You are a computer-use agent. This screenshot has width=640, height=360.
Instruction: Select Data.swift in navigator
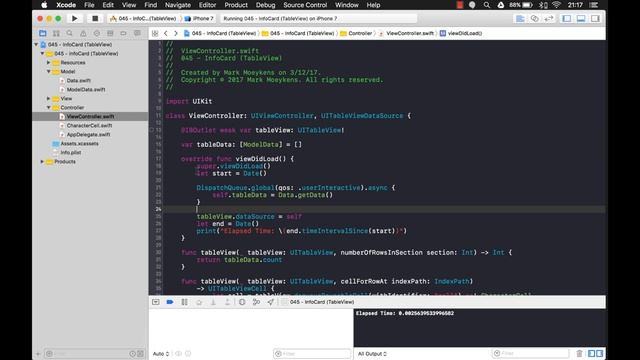tap(78, 80)
